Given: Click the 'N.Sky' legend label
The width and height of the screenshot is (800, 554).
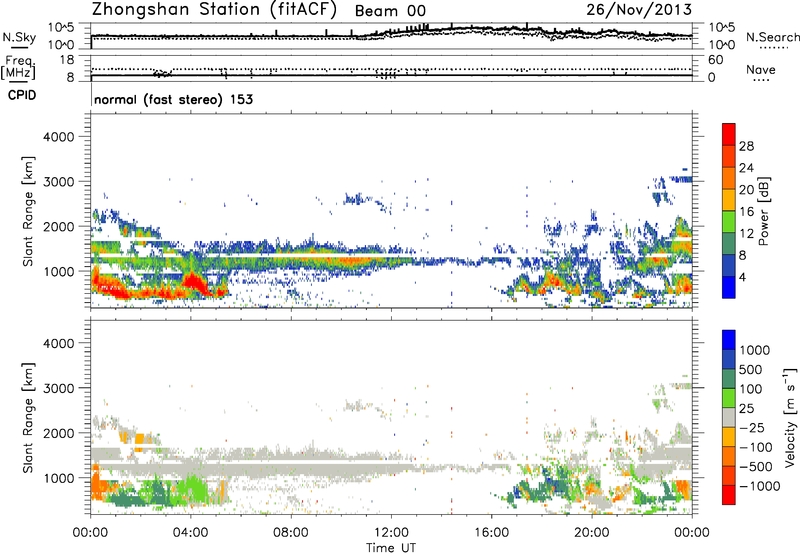Looking at the screenshot, I should 19,37.
